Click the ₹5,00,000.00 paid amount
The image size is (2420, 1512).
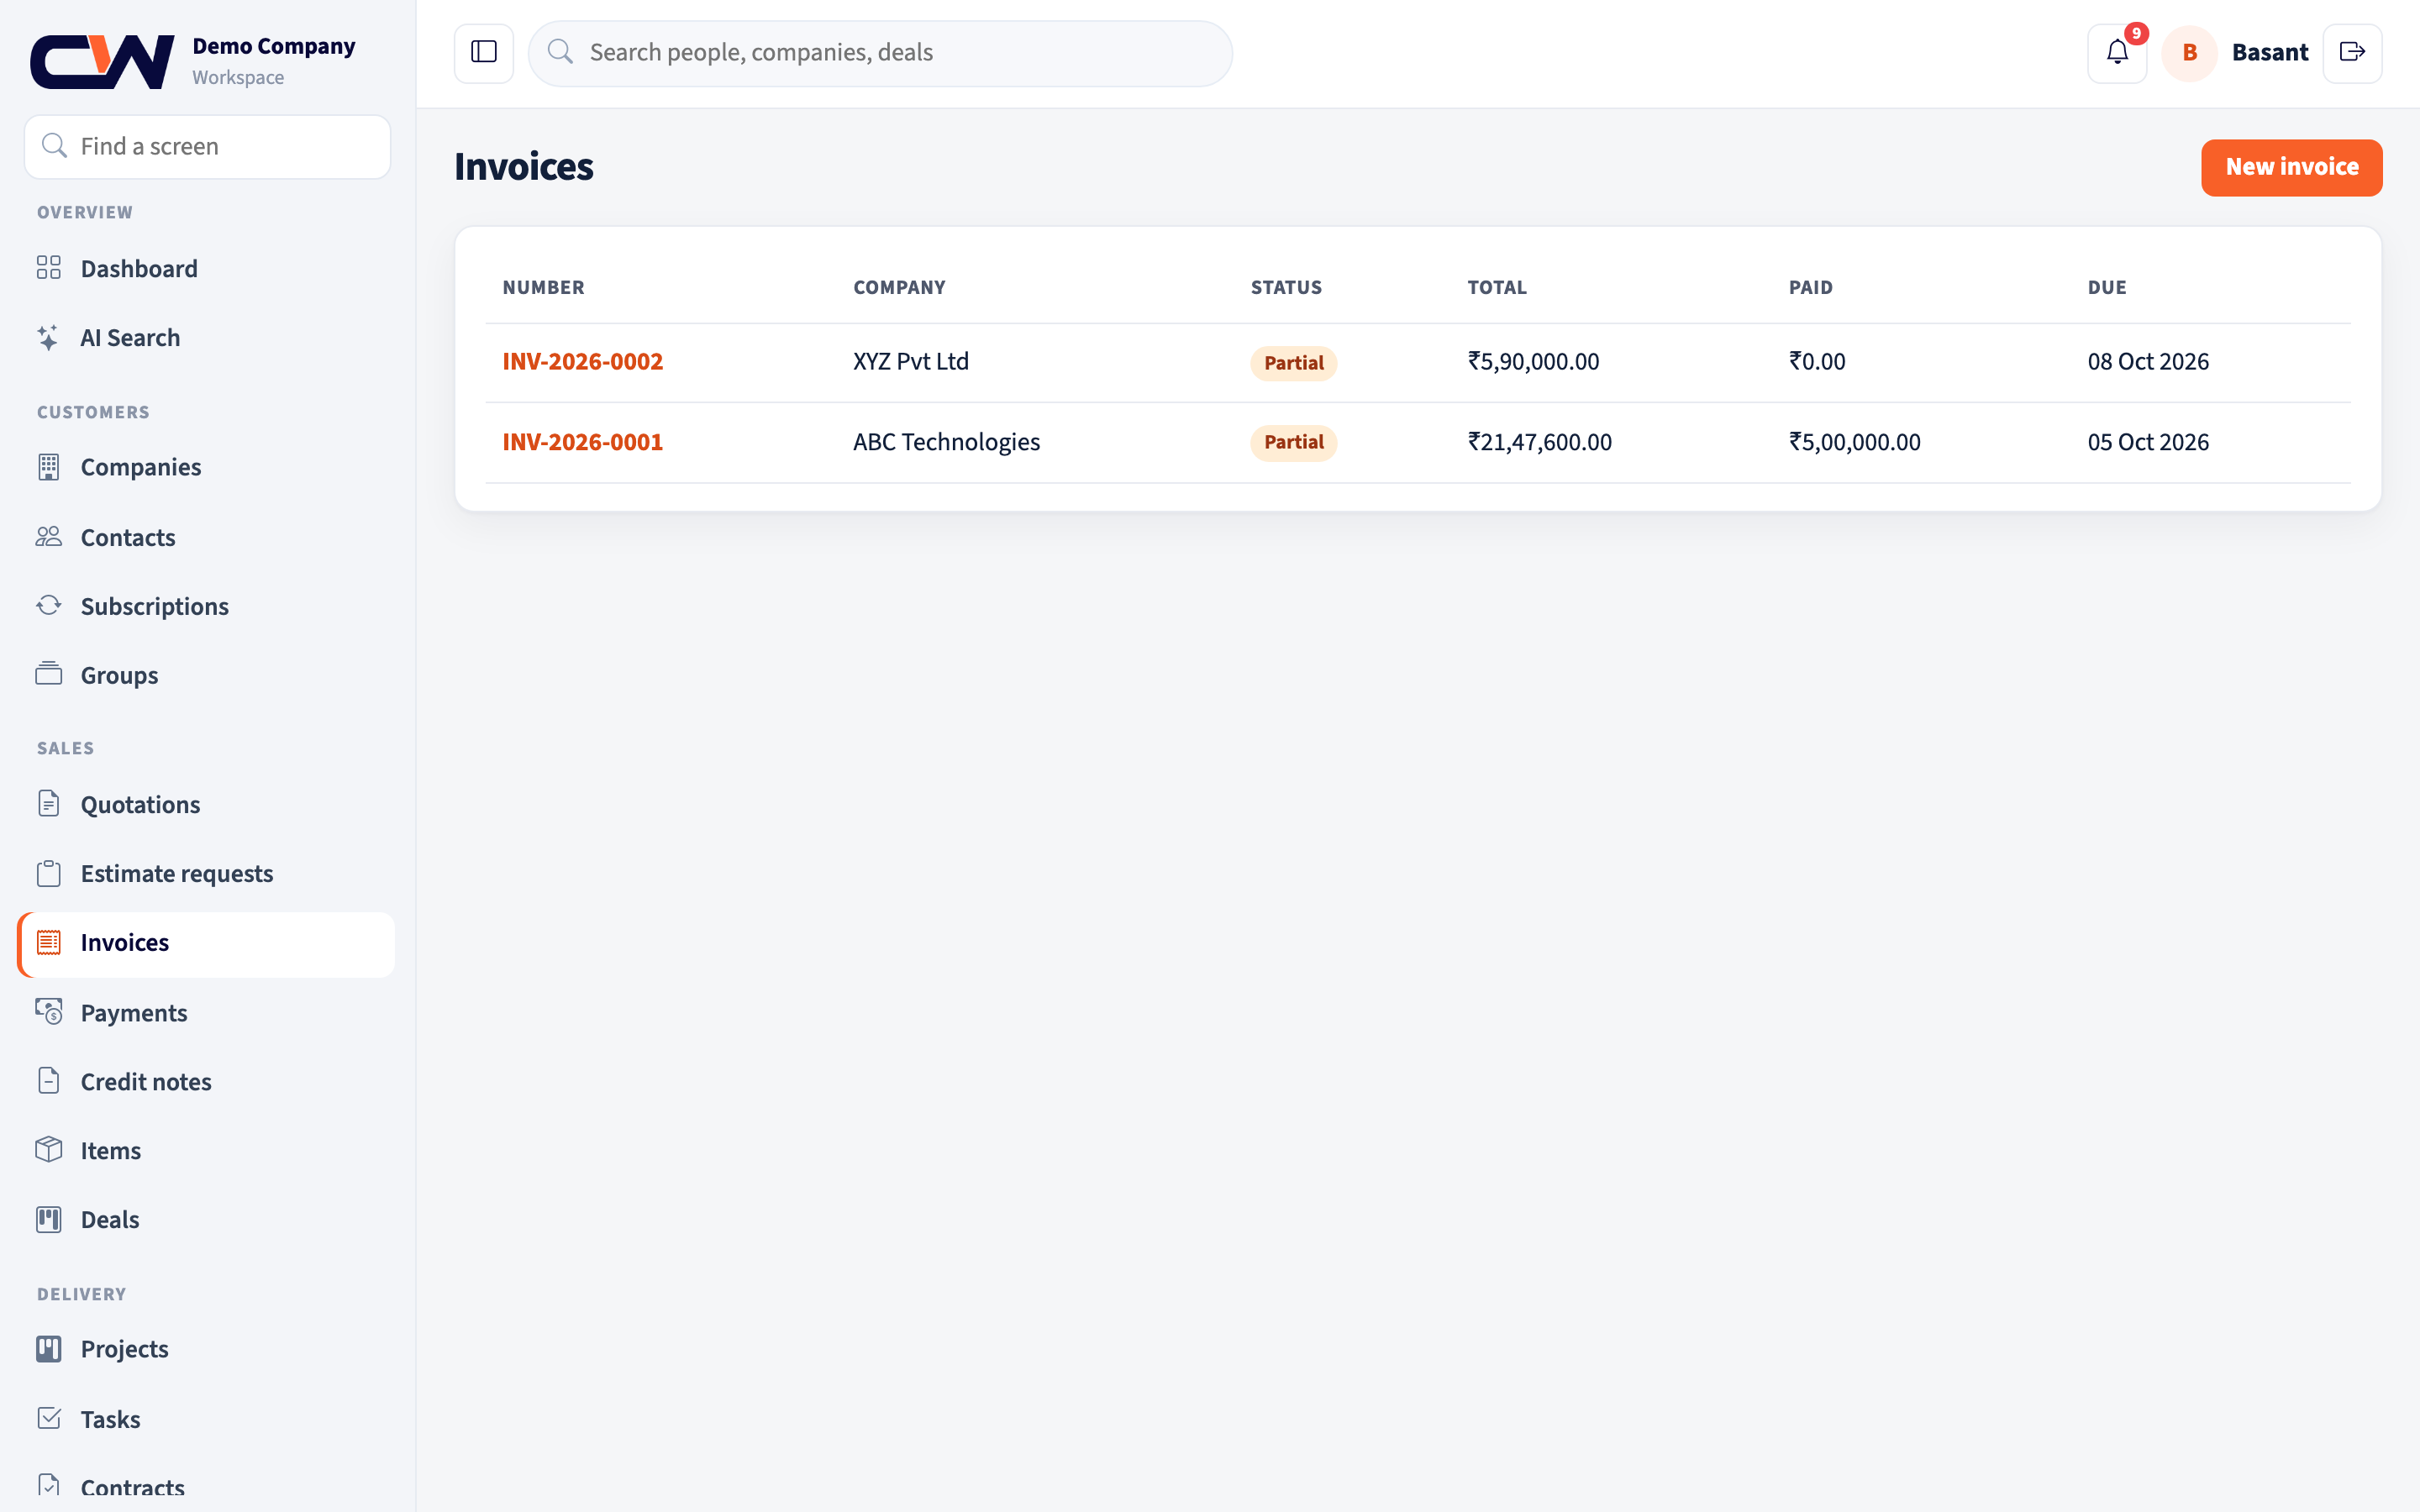click(1854, 442)
